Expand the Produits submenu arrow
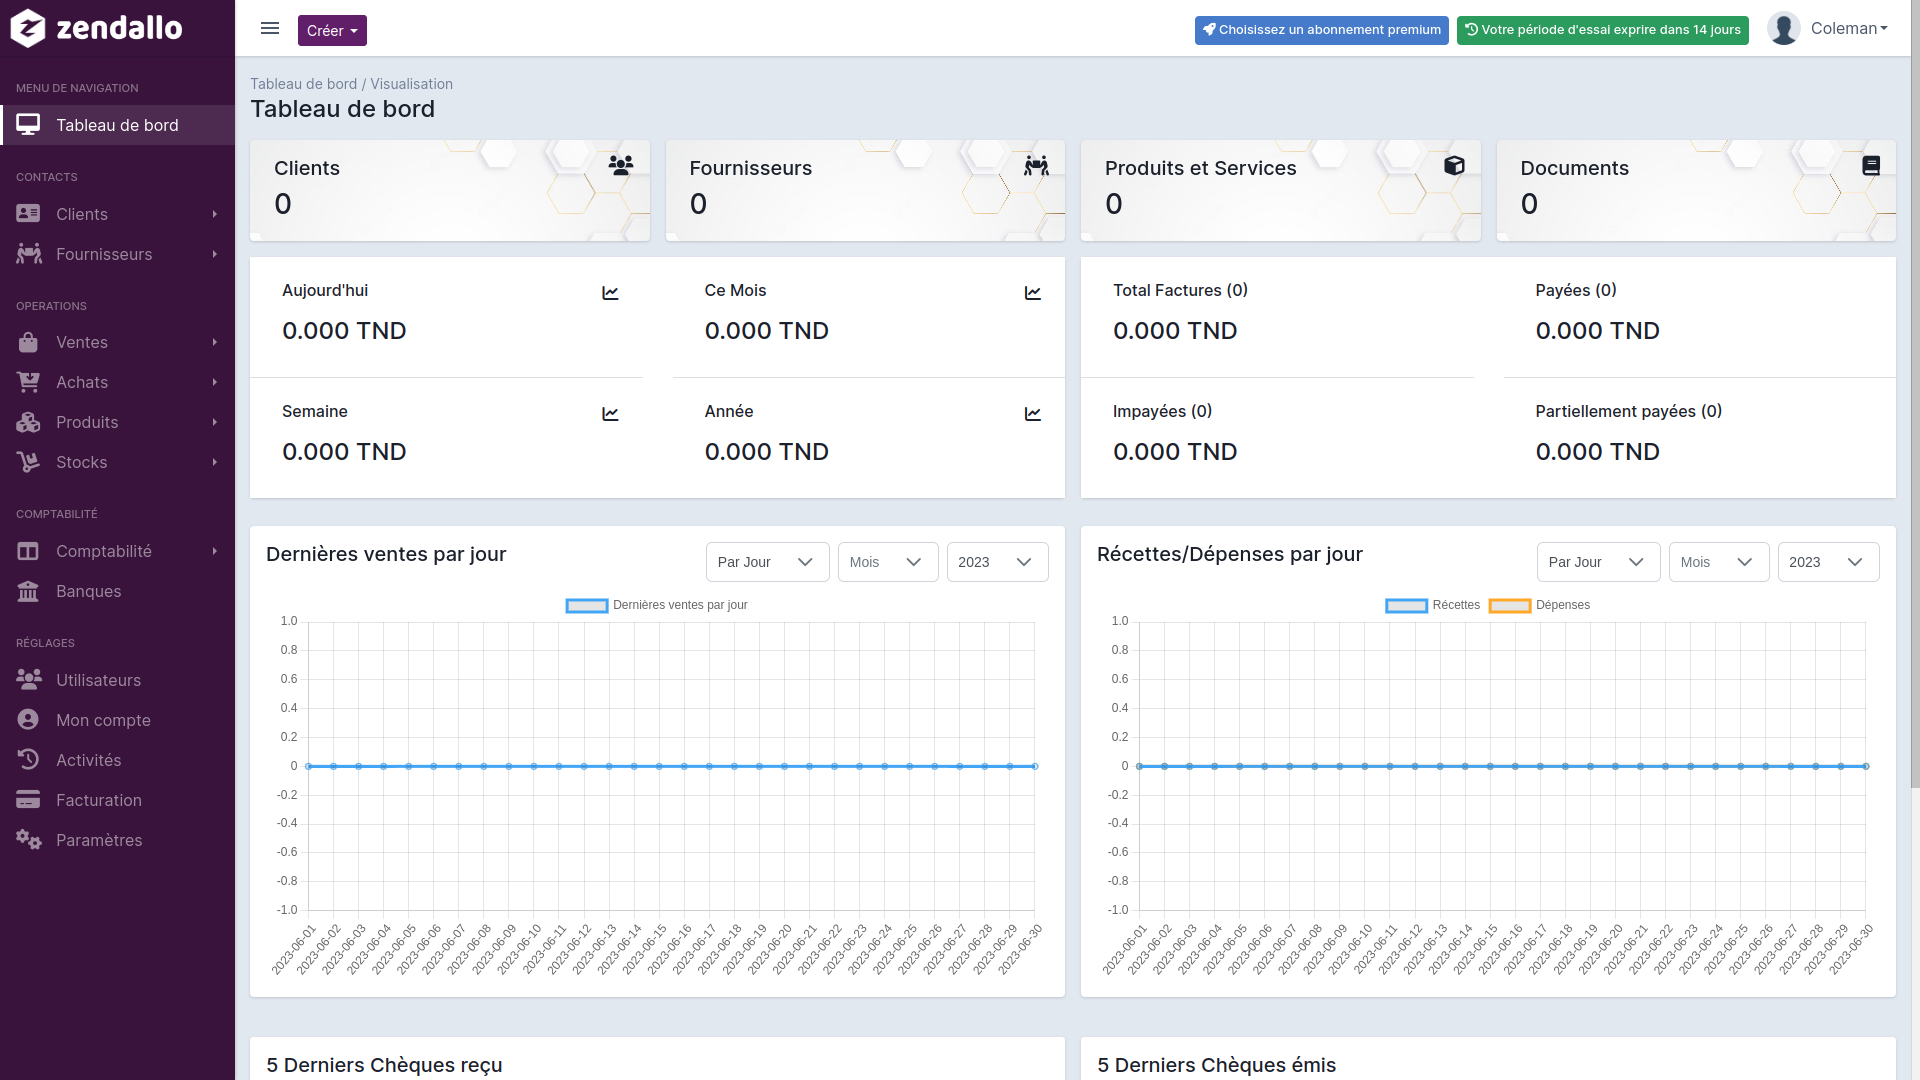 coord(215,422)
